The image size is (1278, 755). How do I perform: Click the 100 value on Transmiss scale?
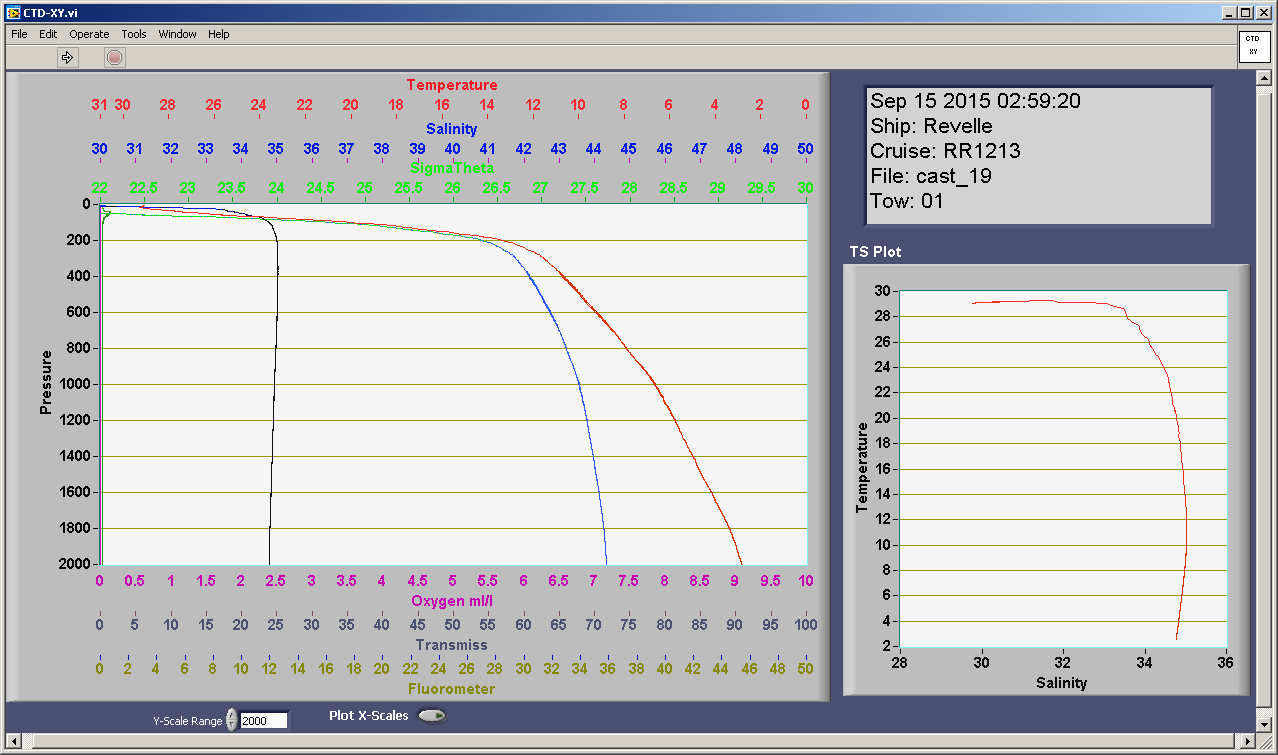[x=805, y=625]
